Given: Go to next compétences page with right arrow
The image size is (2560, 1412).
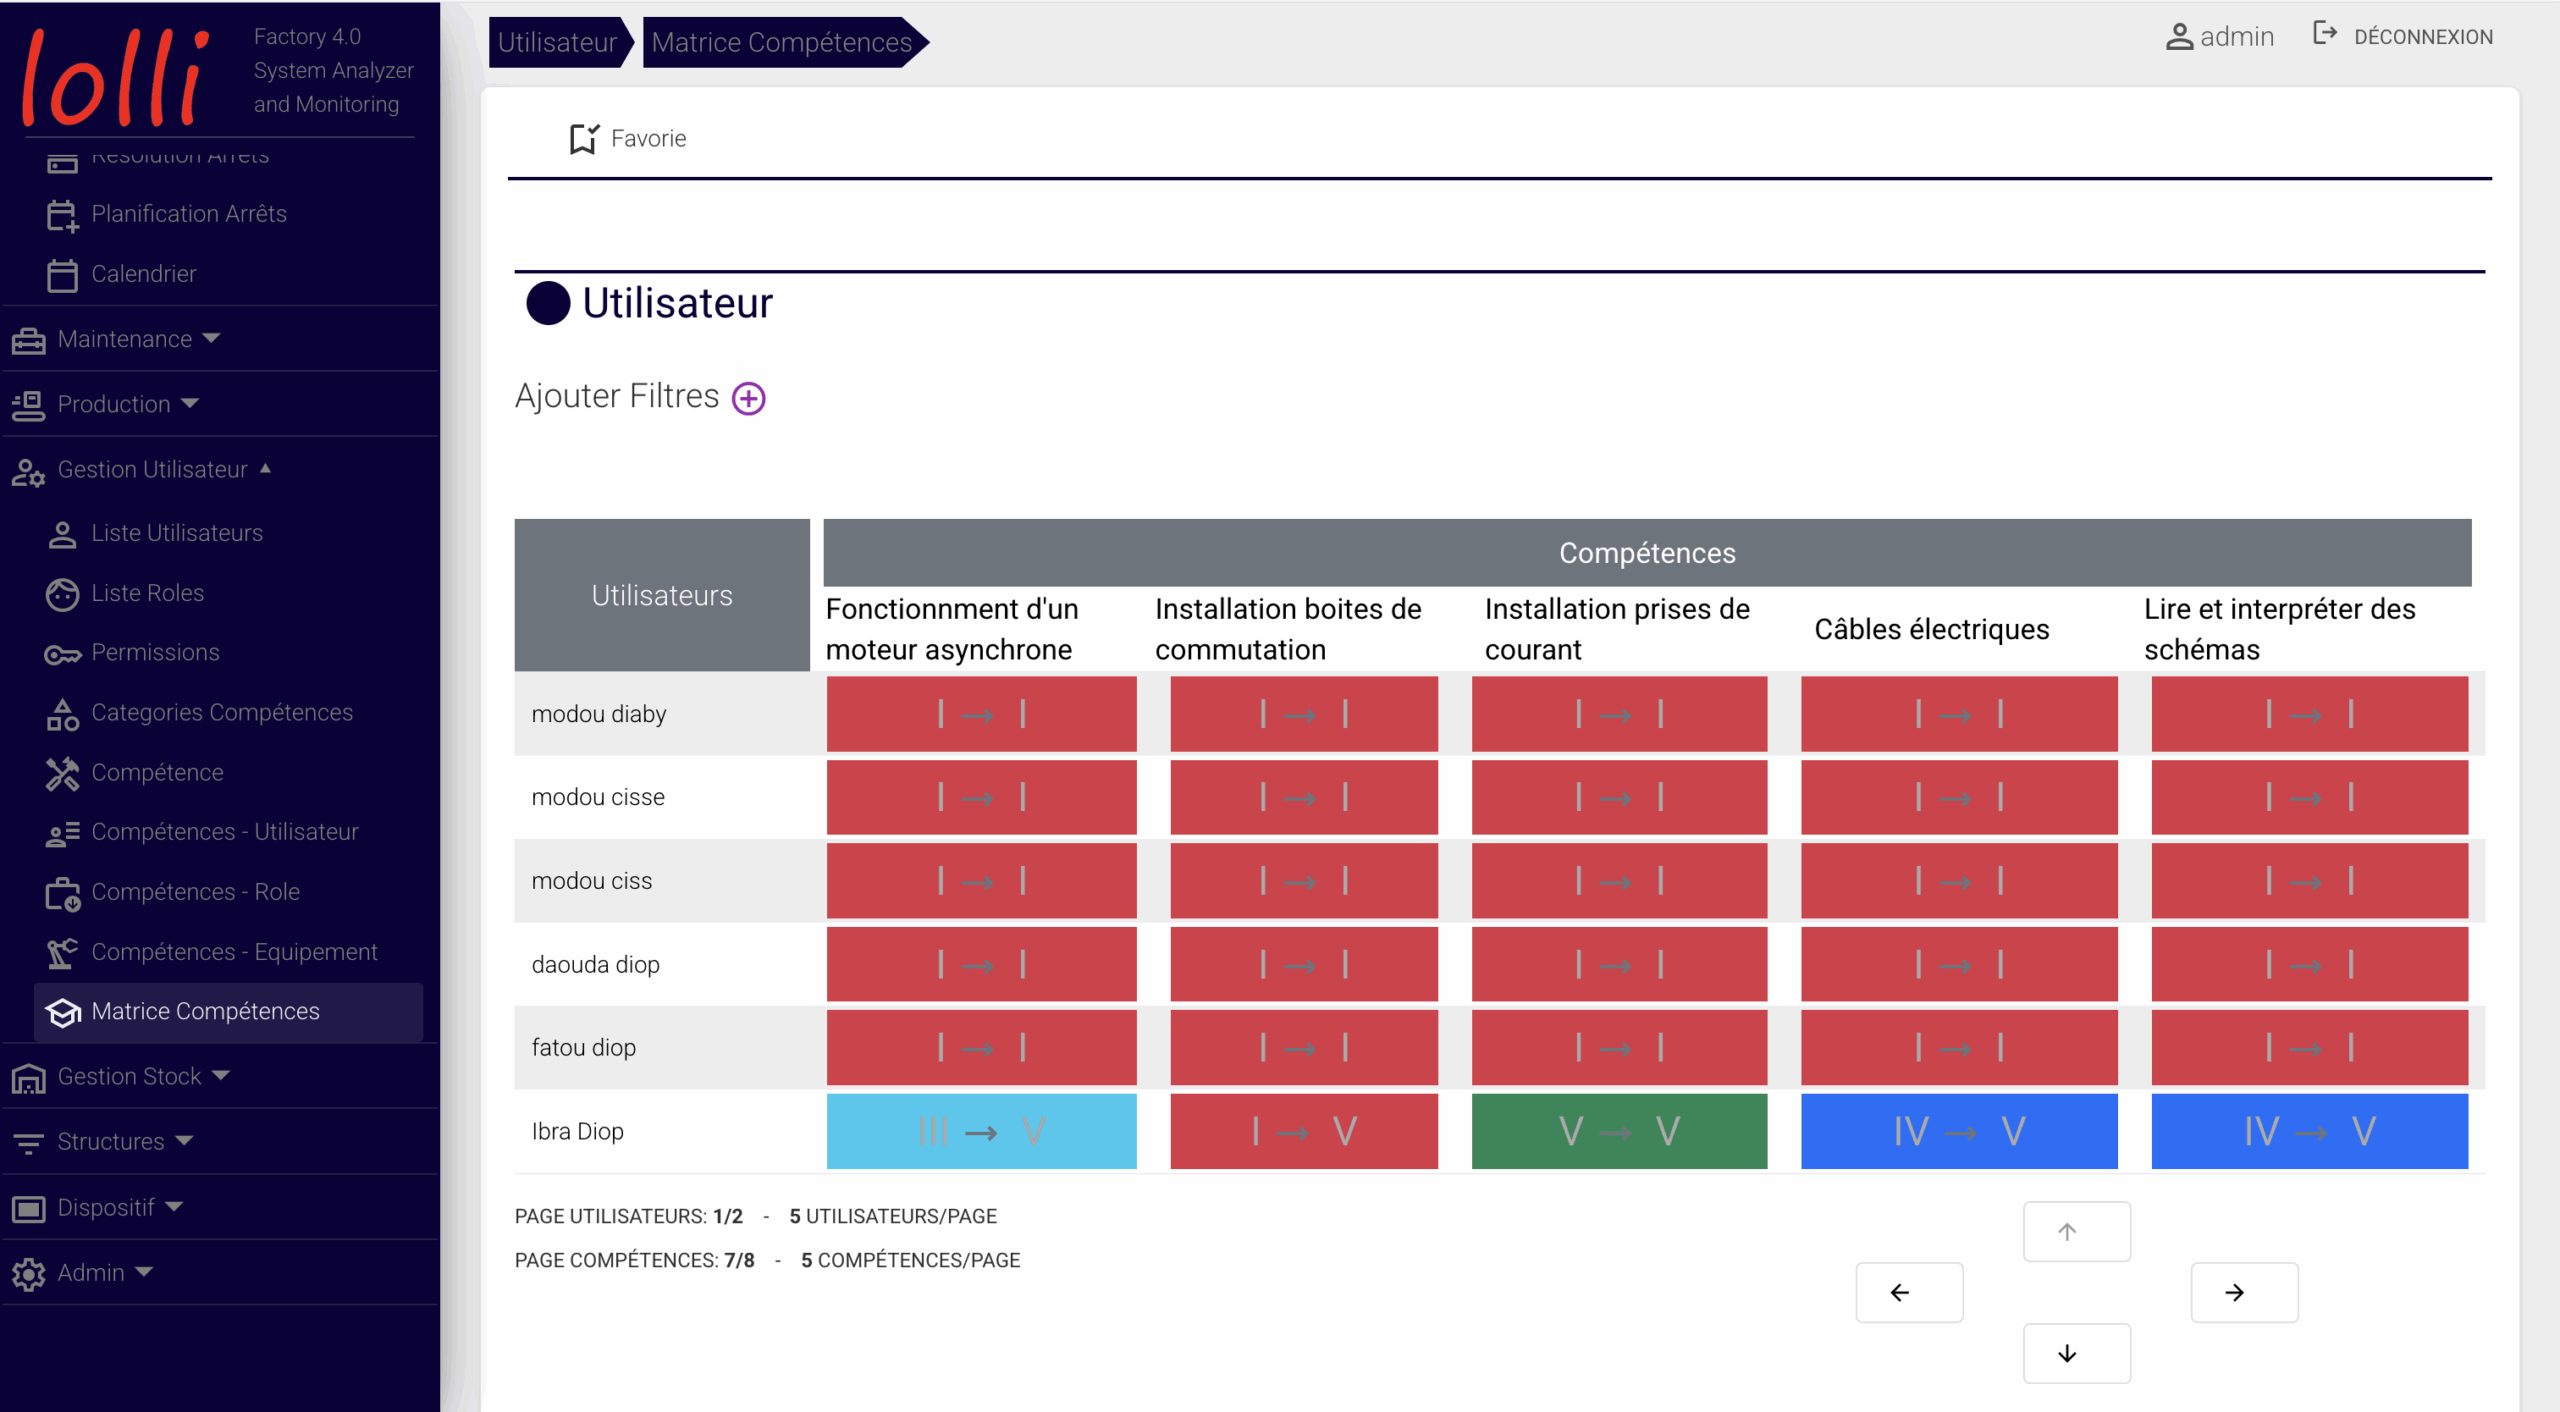Looking at the screenshot, I should [x=2244, y=1292].
